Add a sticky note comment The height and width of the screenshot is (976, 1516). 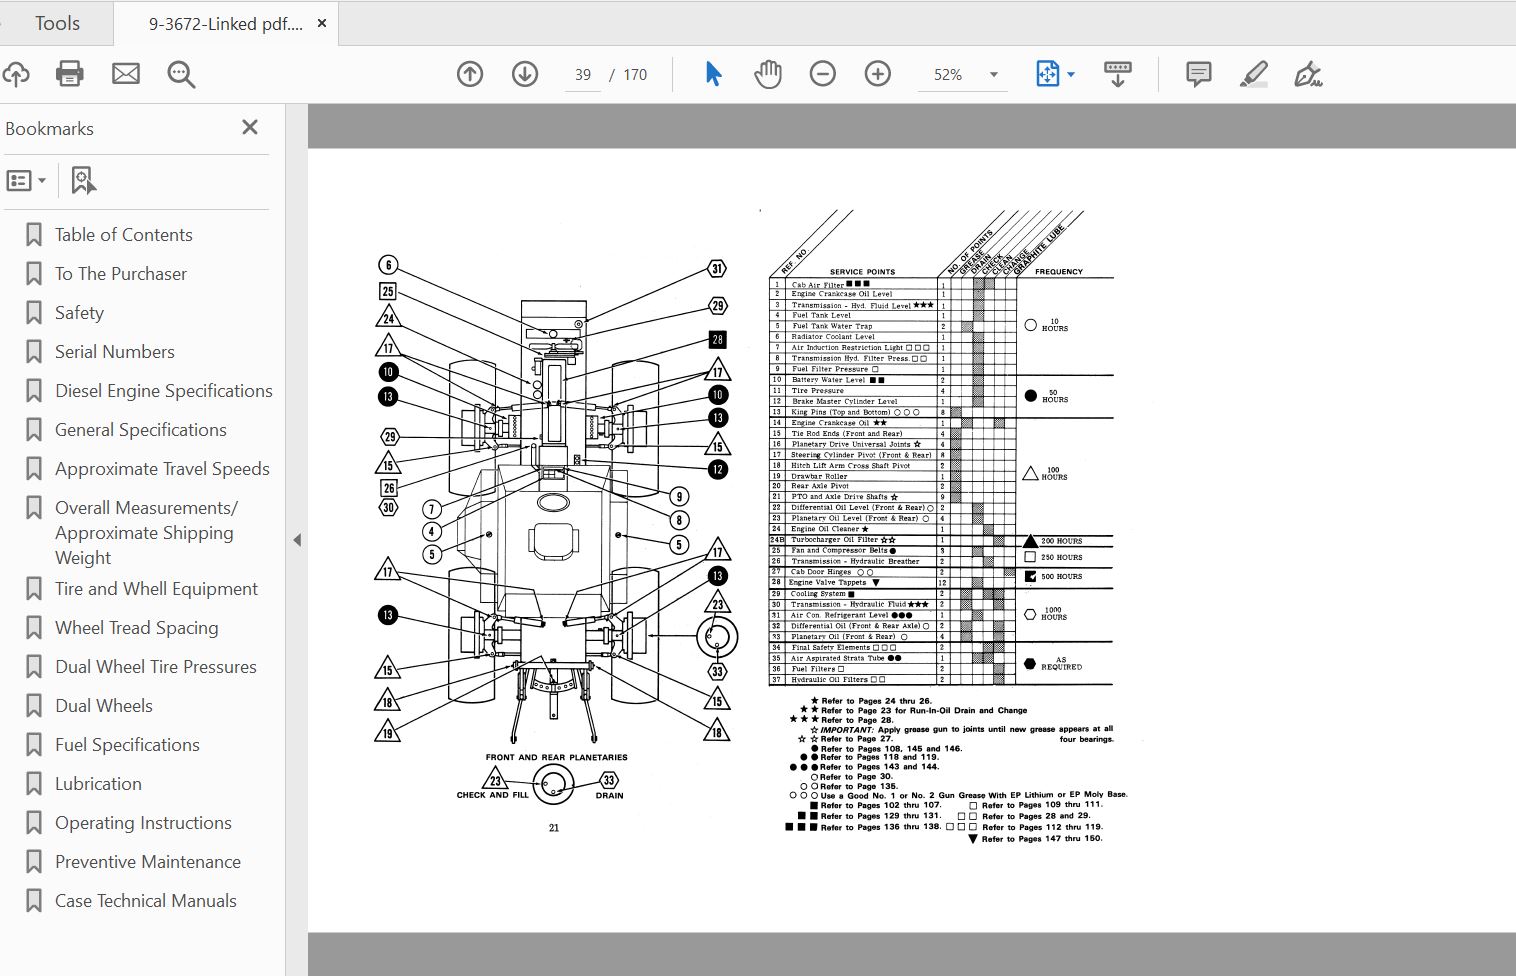tap(1198, 74)
